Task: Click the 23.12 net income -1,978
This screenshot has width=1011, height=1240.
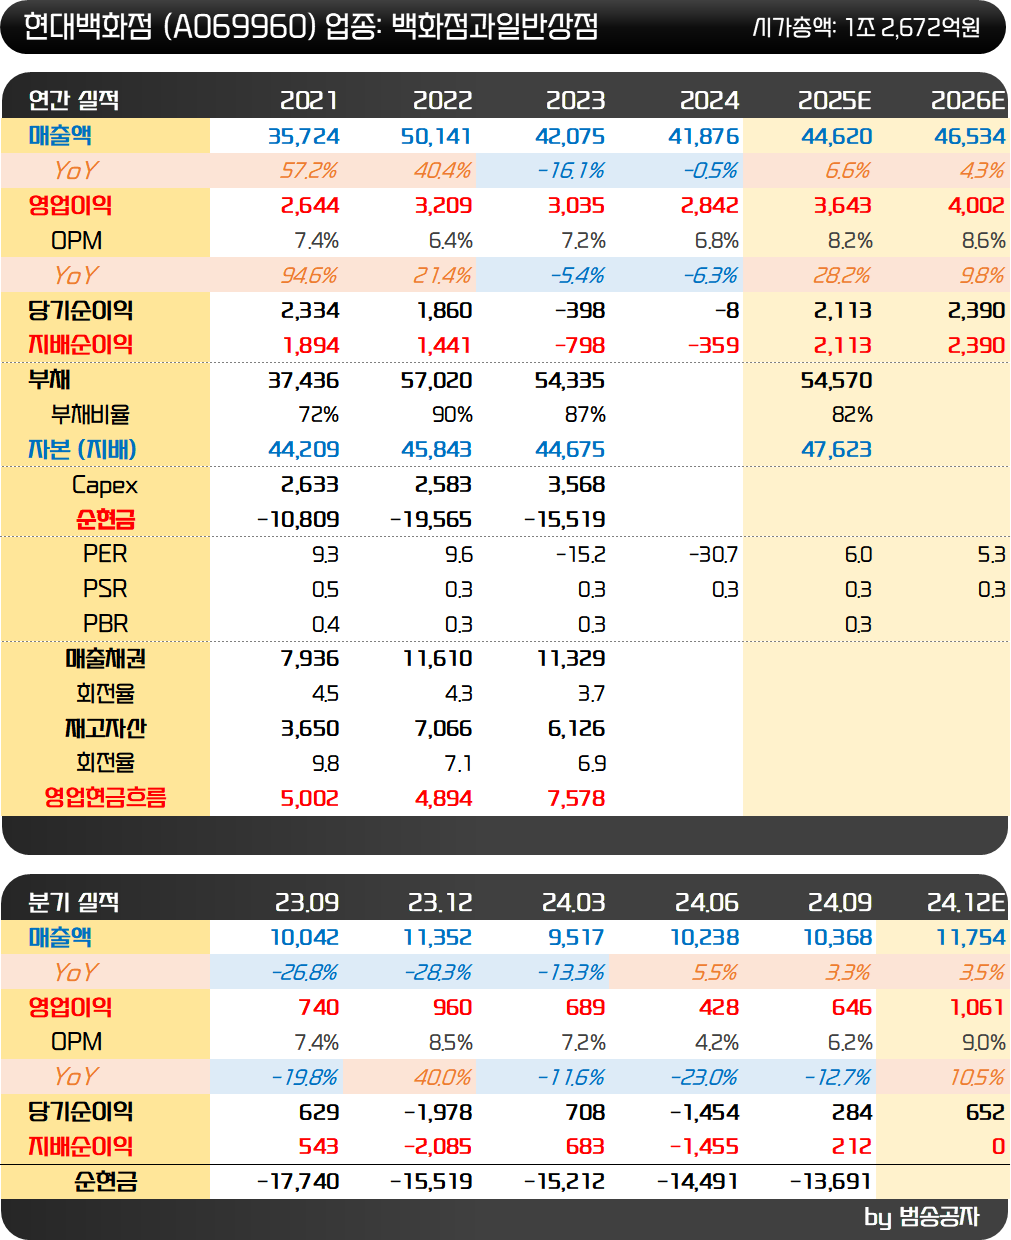Action: coord(437,1113)
